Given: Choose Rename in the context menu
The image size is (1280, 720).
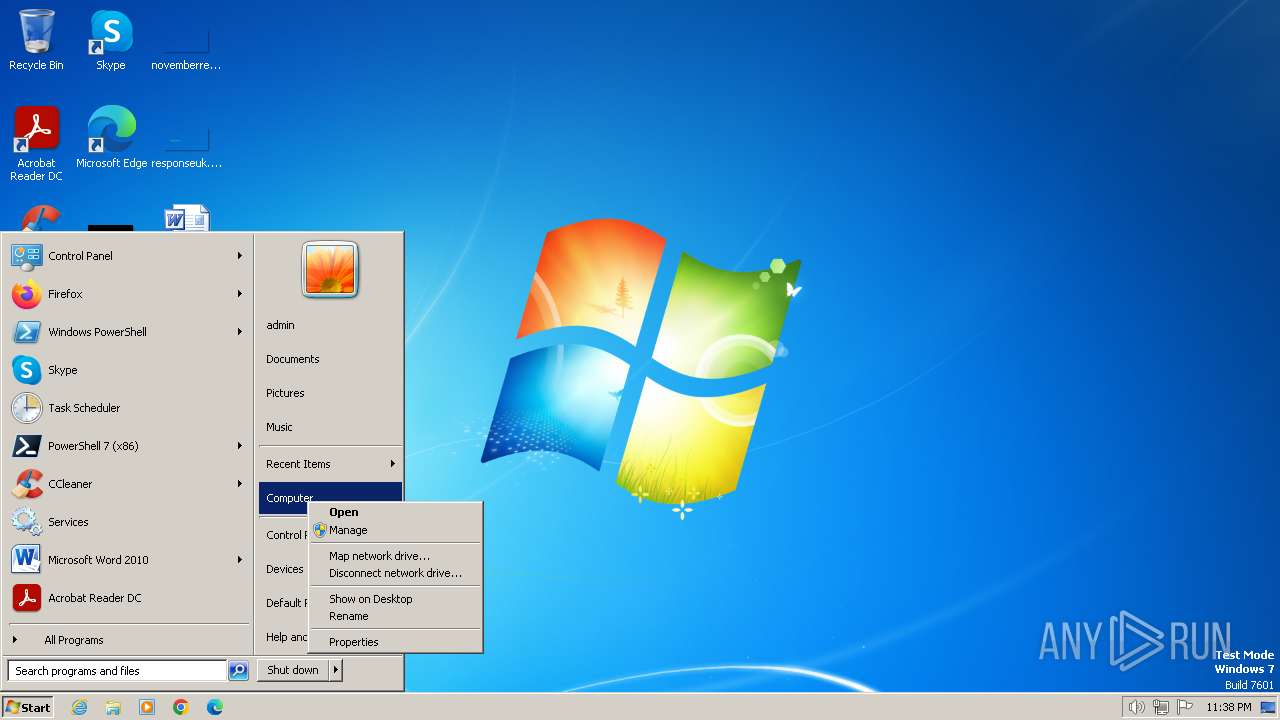Looking at the screenshot, I should pyautogui.click(x=395, y=616).
